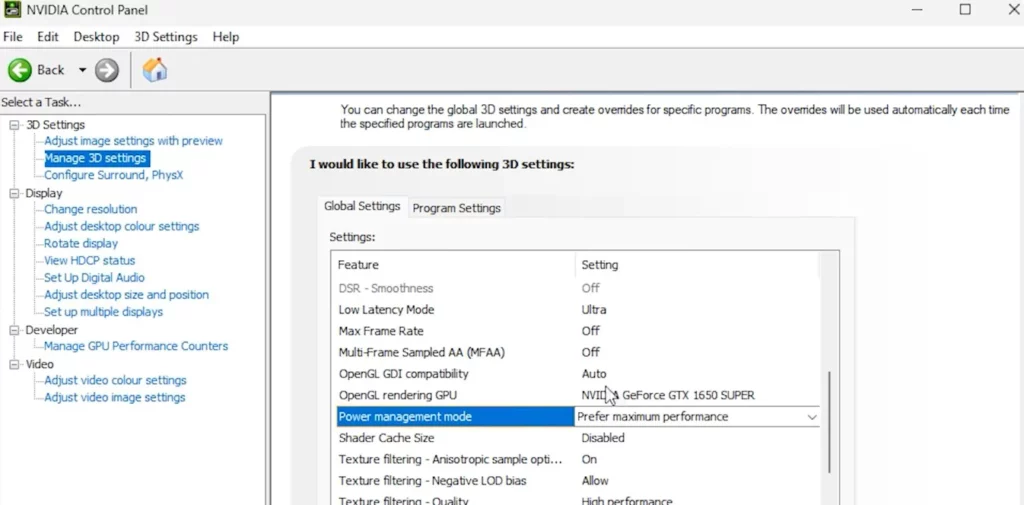Open Manage GPU Performance Counters
Screen dimensions: 1024x505
pos(136,346)
